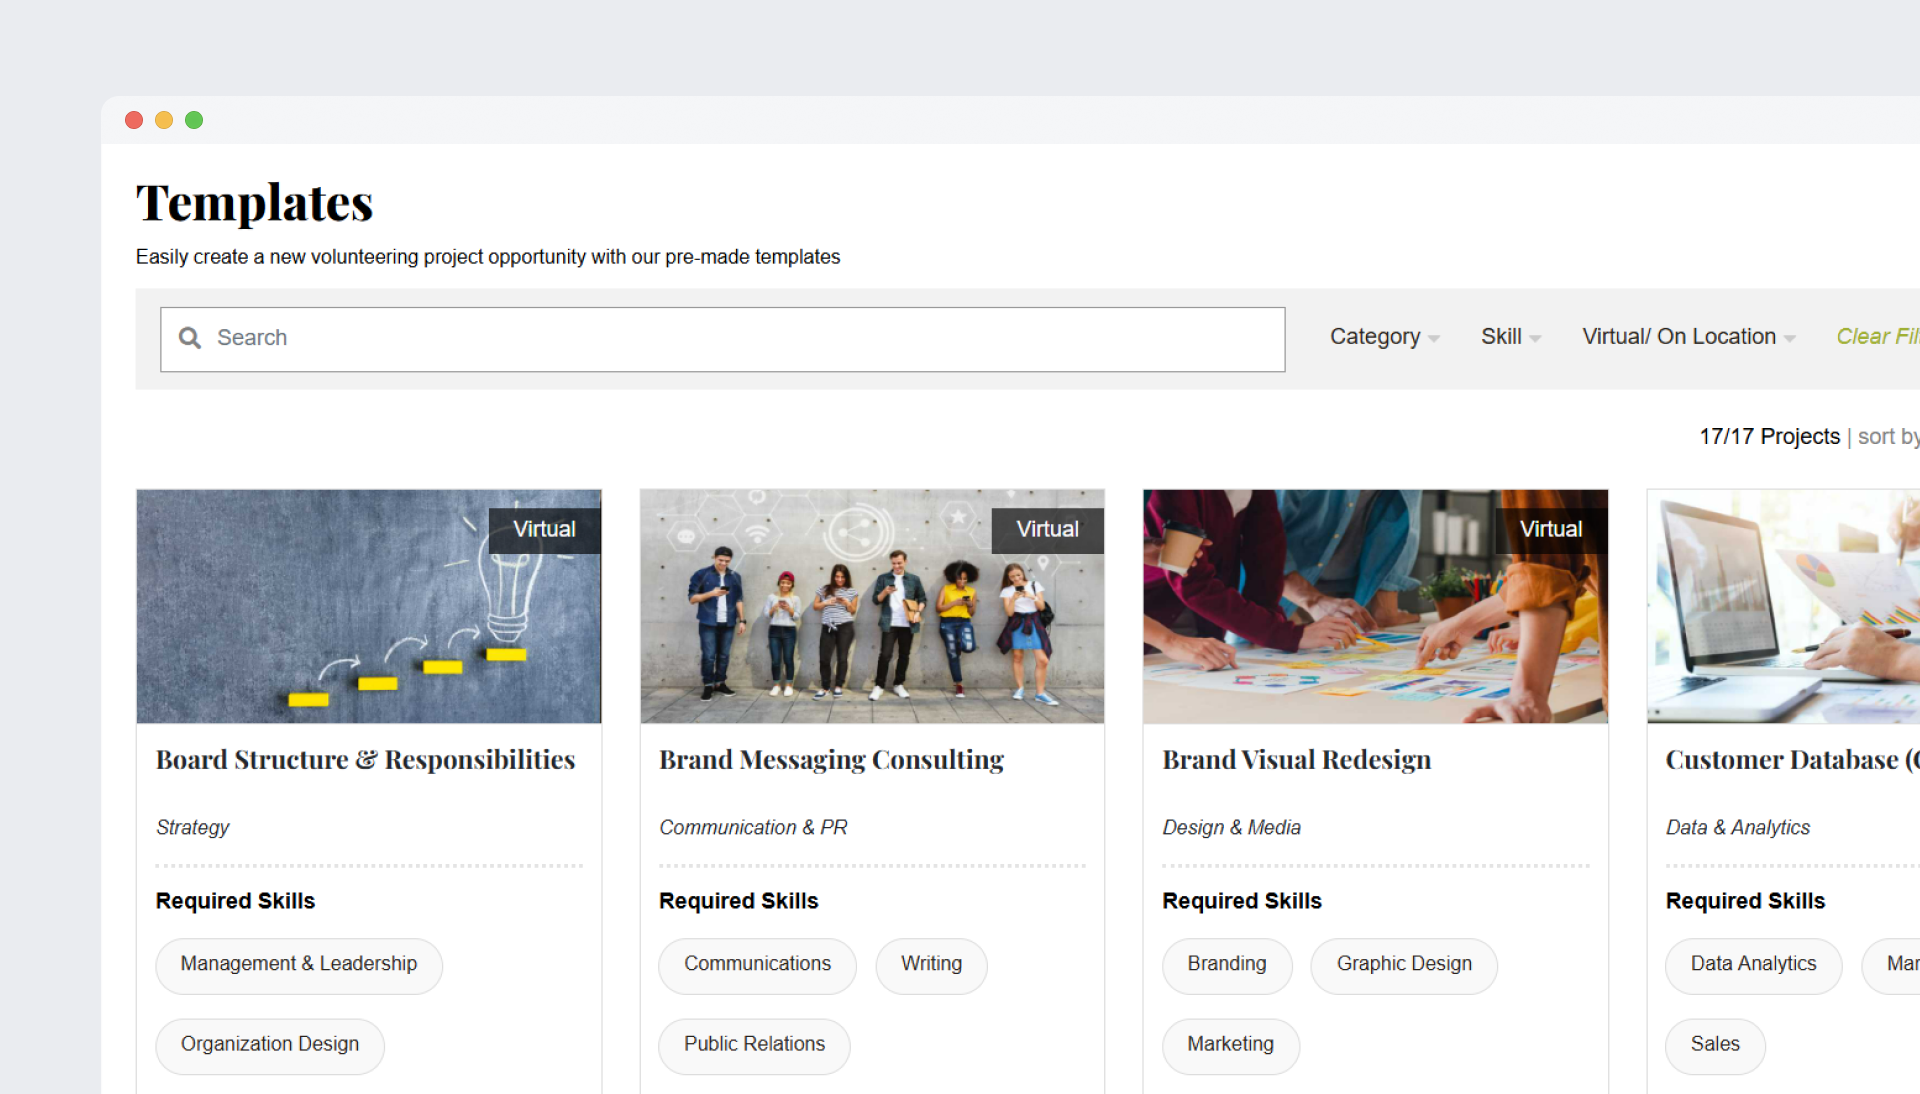
Task: Click the green maximize window dot
Action: tap(194, 120)
